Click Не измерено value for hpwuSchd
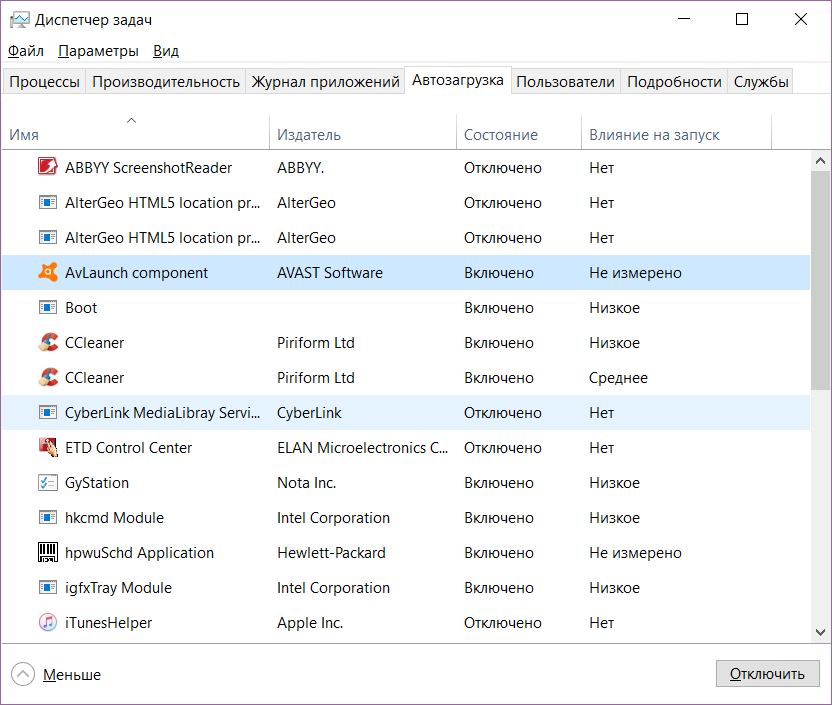This screenshot has height=705, width=832. 636,553
